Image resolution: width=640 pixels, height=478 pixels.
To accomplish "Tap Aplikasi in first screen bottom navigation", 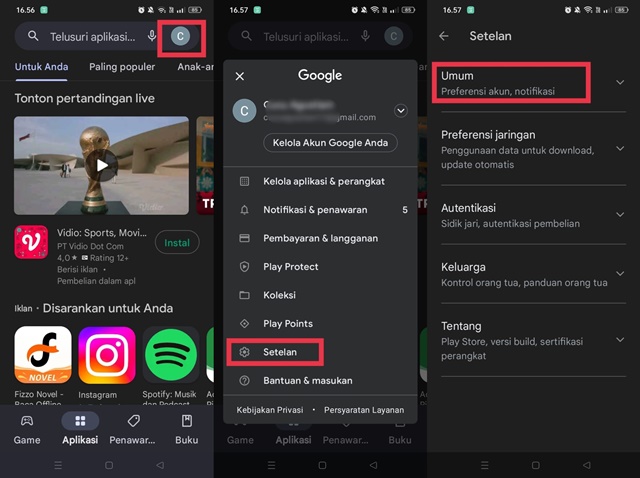I will (x=80, y=429).
